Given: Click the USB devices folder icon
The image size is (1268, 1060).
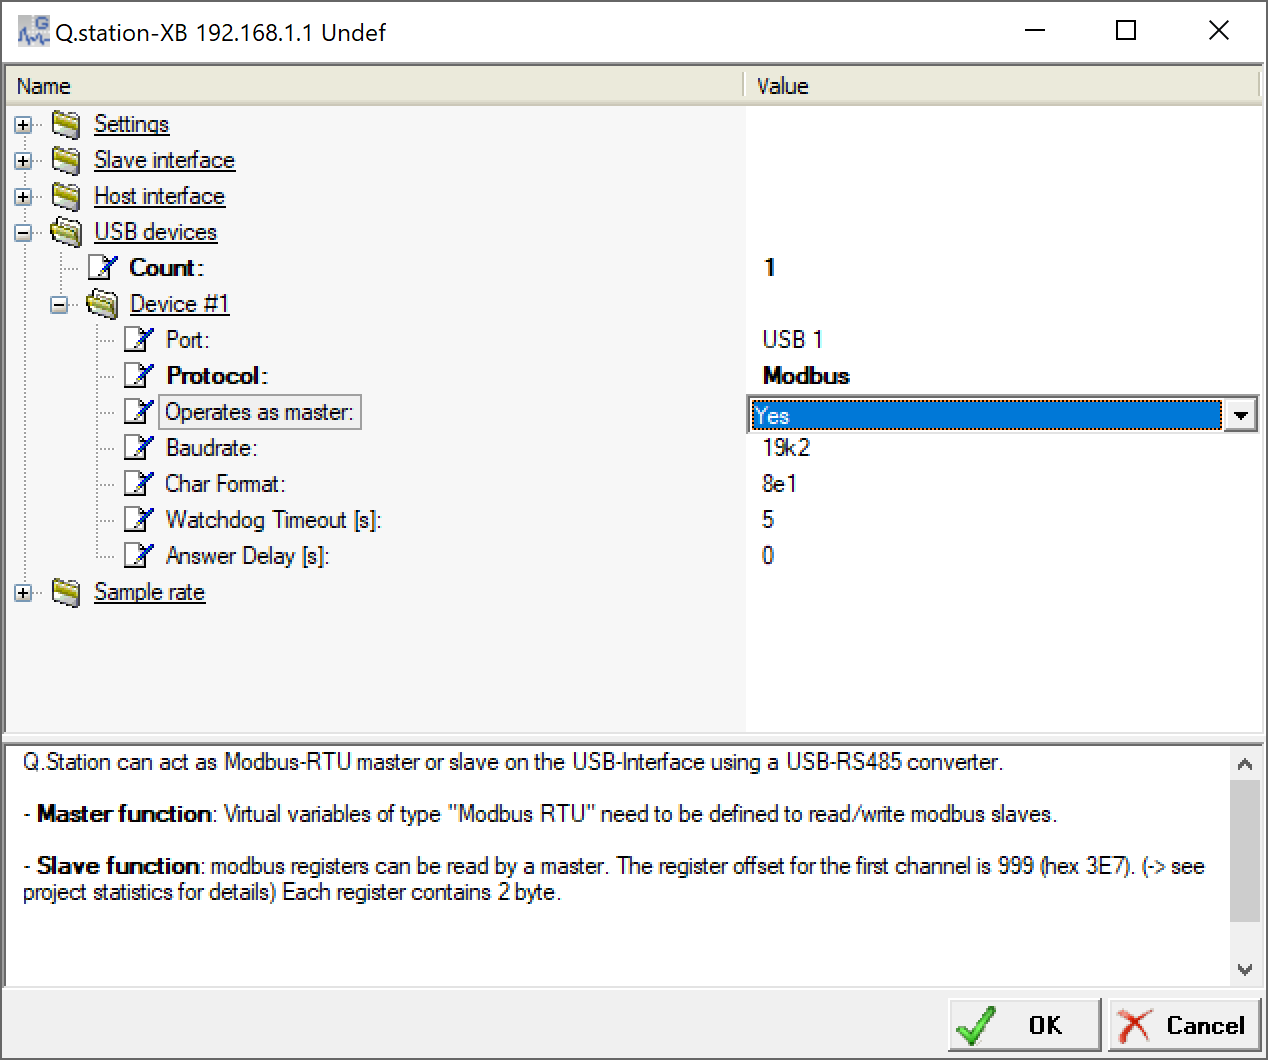Looking at the screenshot, I should coord(66,231).
